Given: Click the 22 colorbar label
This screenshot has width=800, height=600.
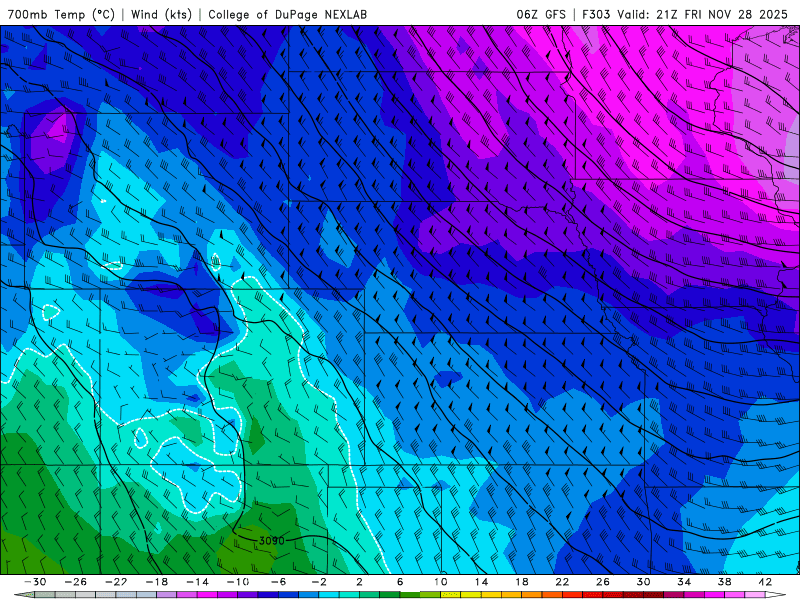Looking at the screenshot, I should [x=563, y=582].
